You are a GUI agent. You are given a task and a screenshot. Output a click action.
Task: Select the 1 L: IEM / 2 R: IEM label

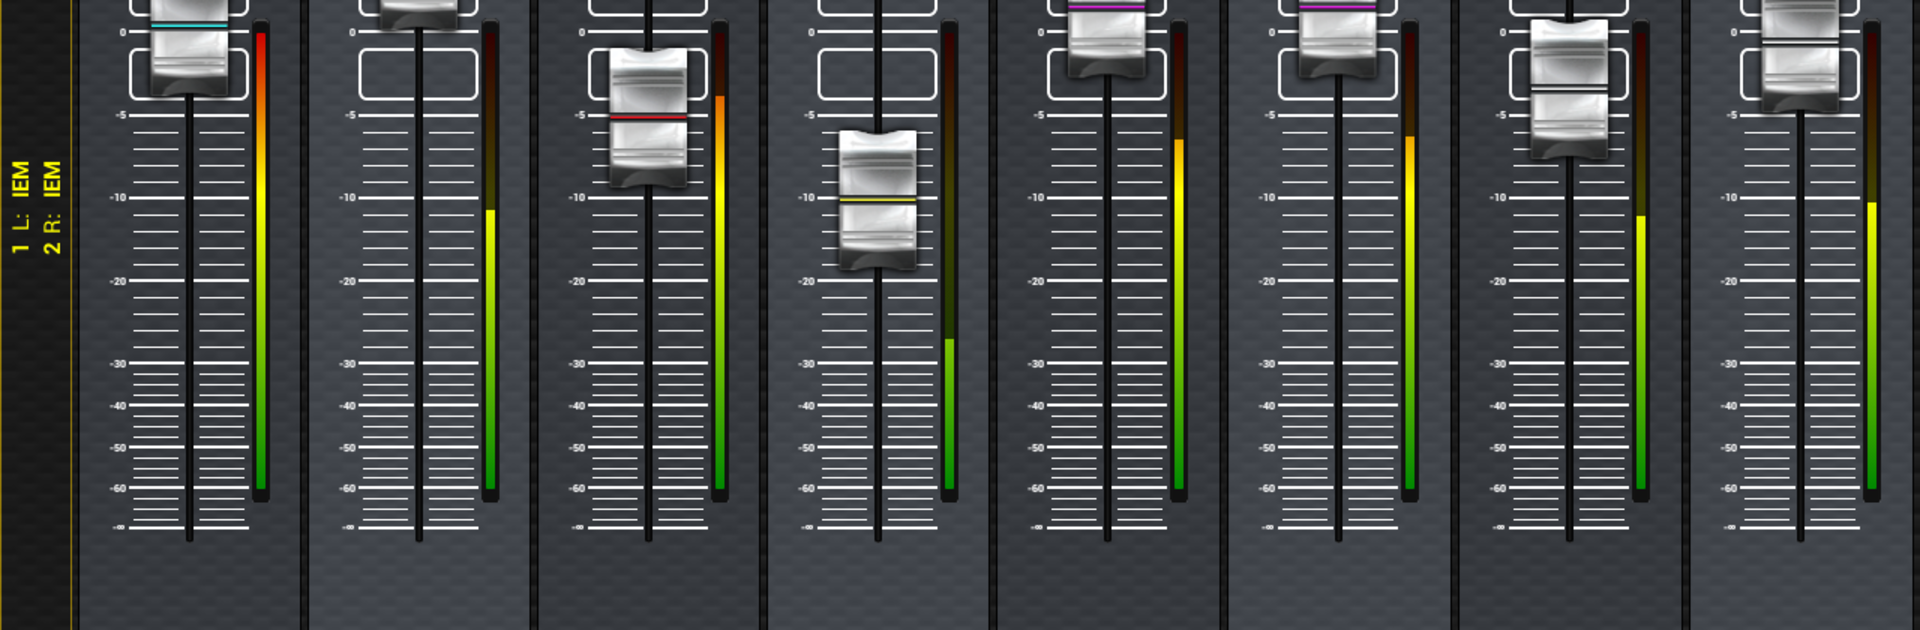tap(37, 207)
